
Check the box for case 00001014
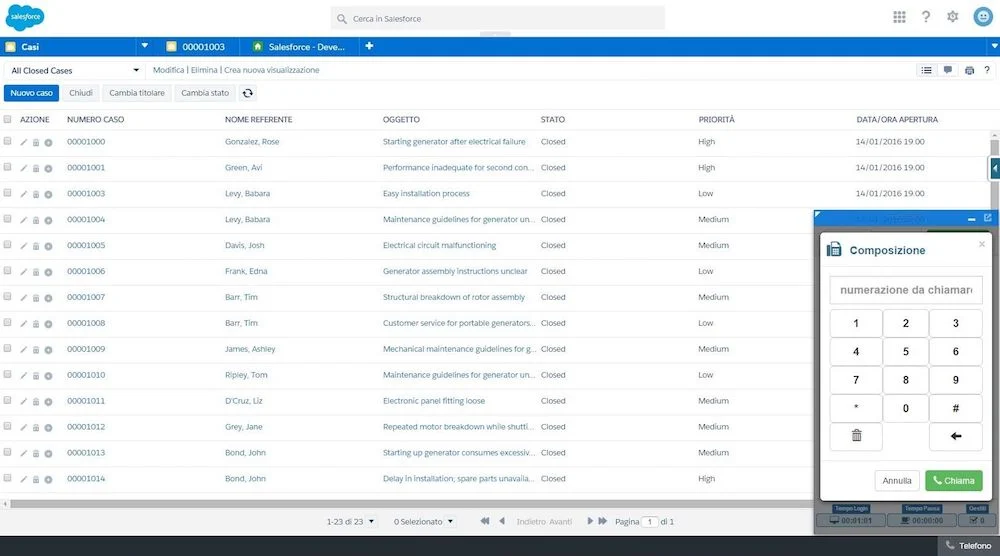coord(8,478)
